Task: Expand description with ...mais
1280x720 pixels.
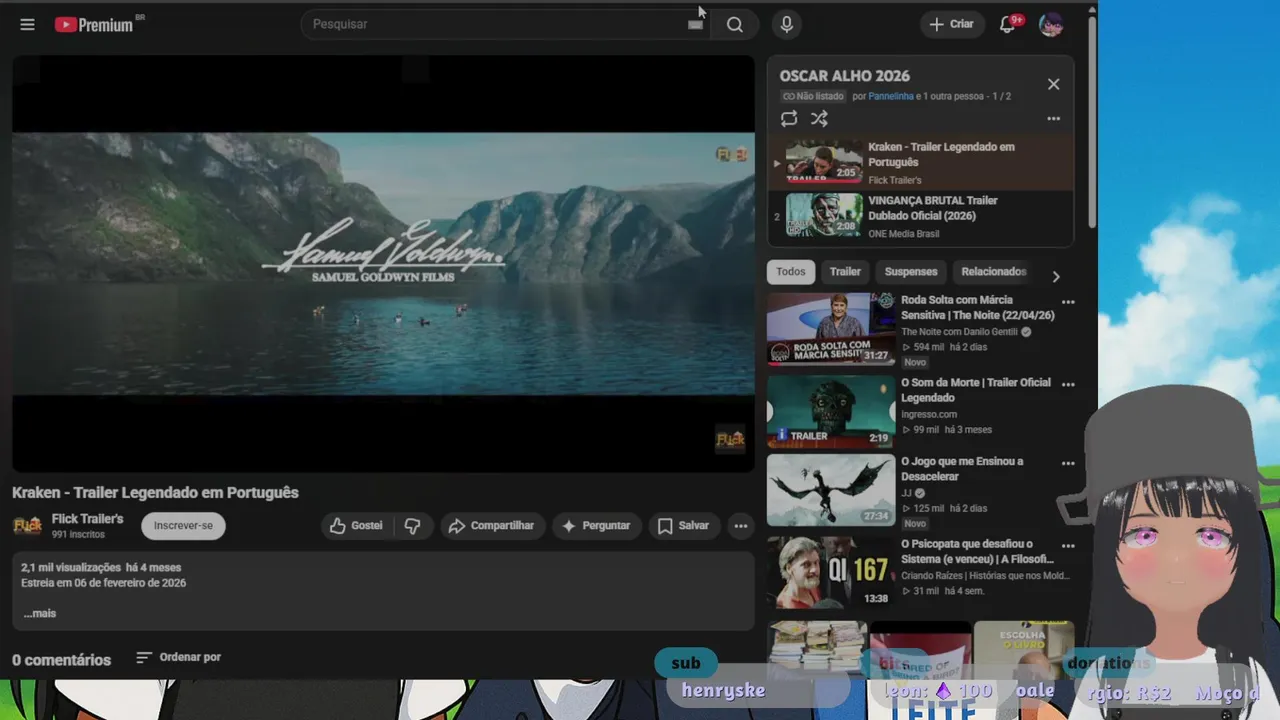Action: 40,614
